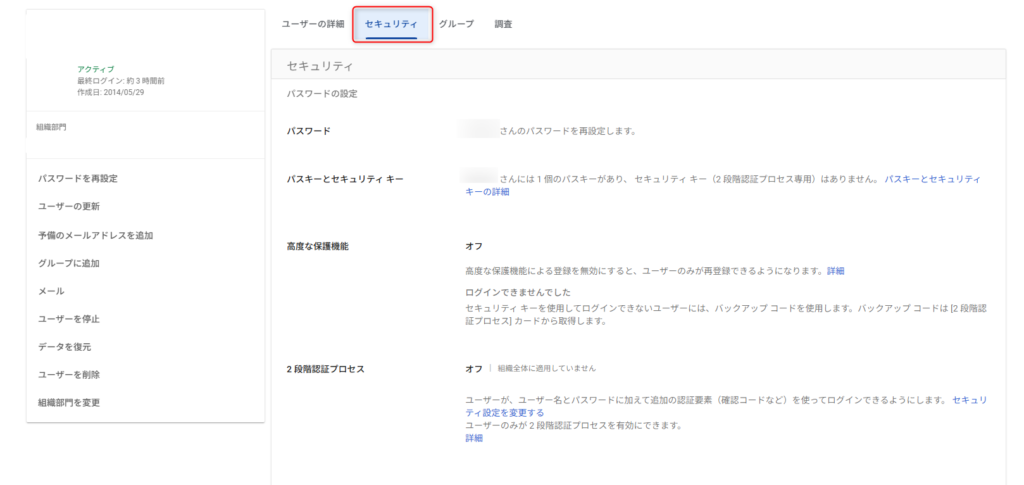Click ユーザーを削除 in the action list
Screen dimensions: 1024x485
click(x=68, y=375)
